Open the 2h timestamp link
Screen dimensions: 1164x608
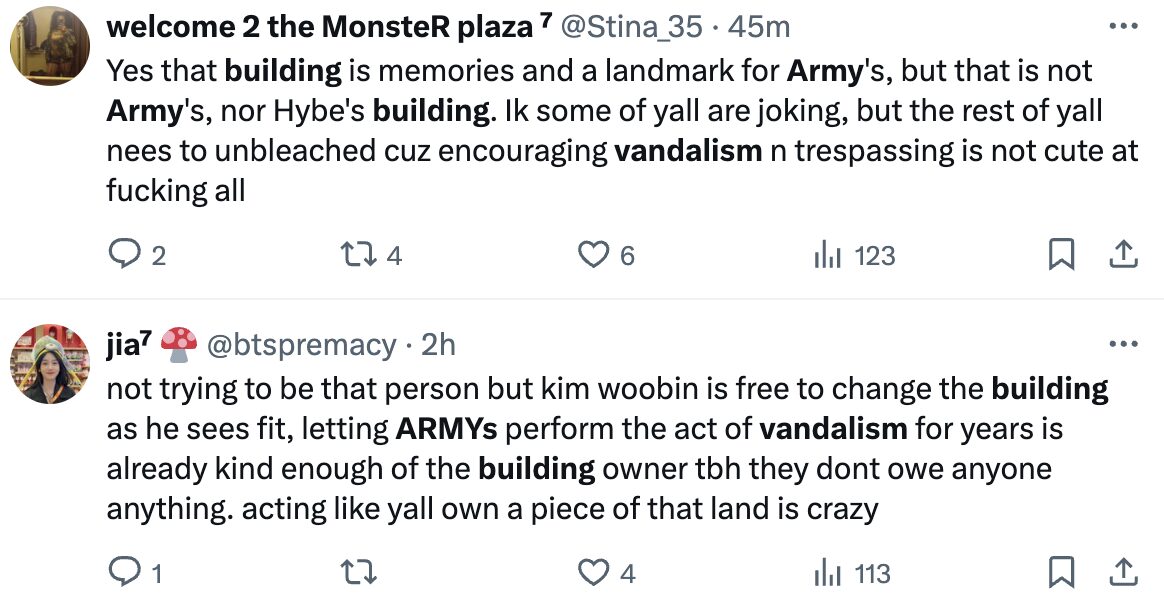[x=438, y=345]
